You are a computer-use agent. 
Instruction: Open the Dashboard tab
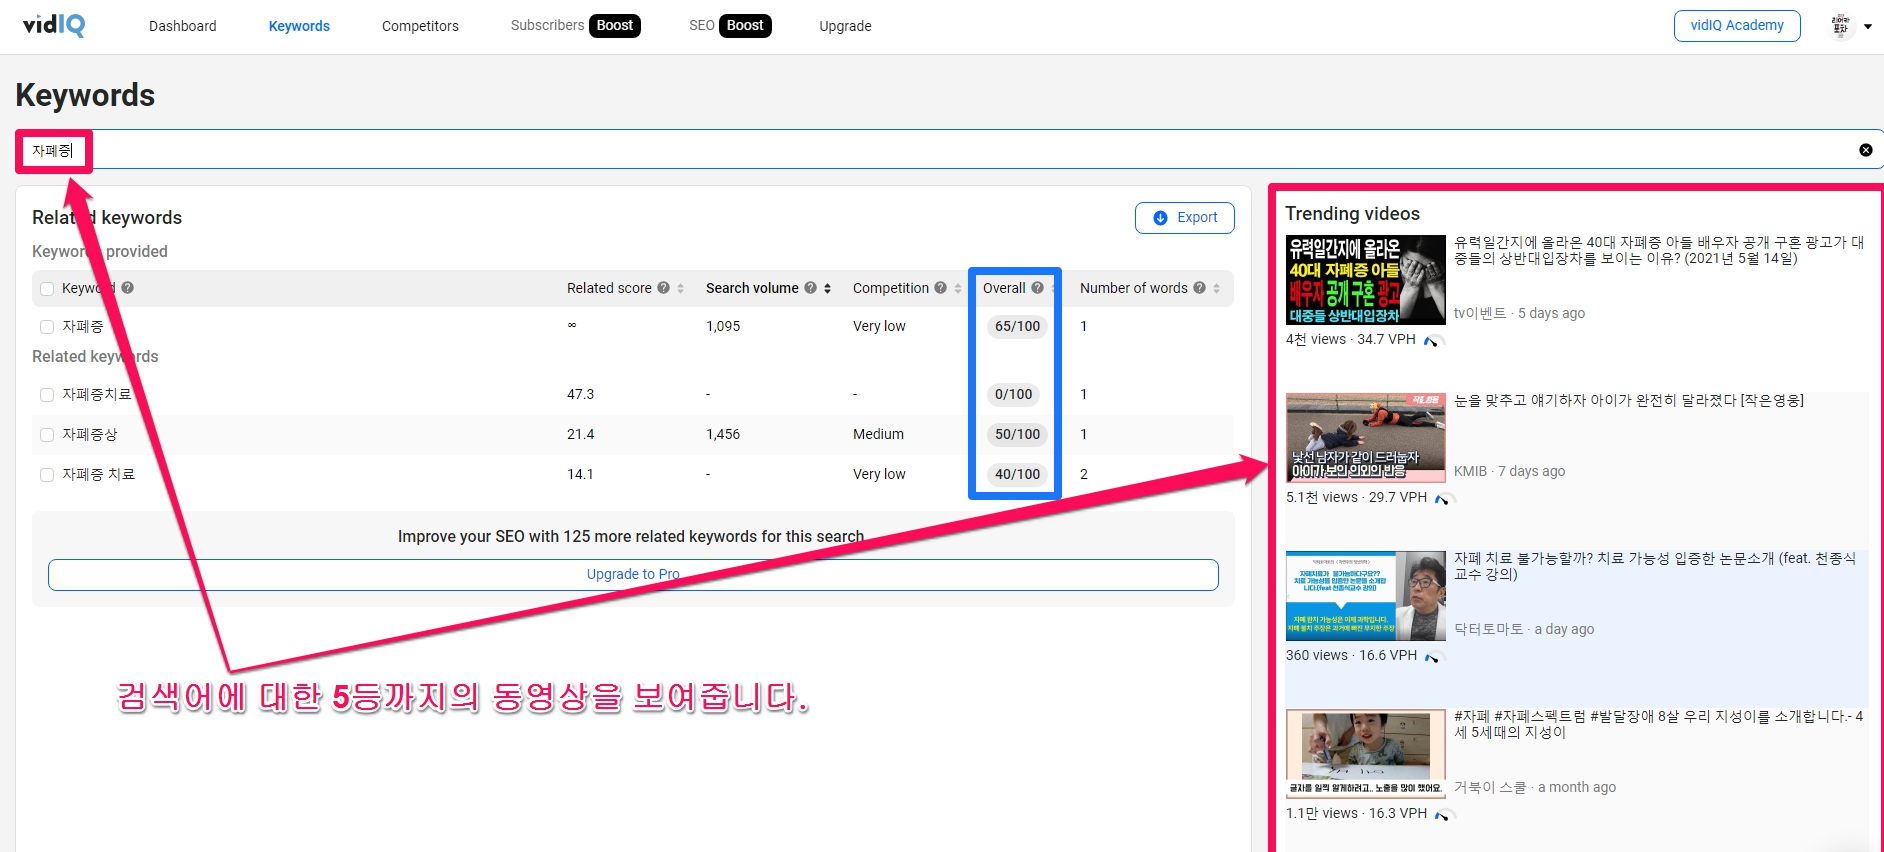point(182,26)
